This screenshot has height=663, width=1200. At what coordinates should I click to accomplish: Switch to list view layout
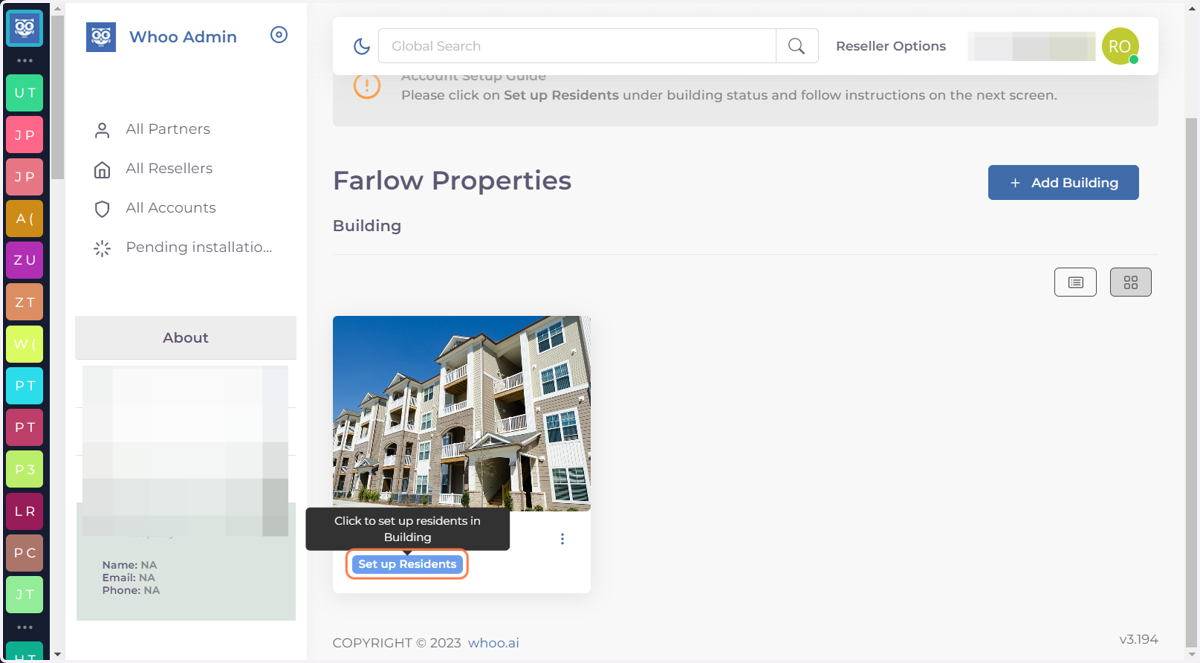point(1075,283)
